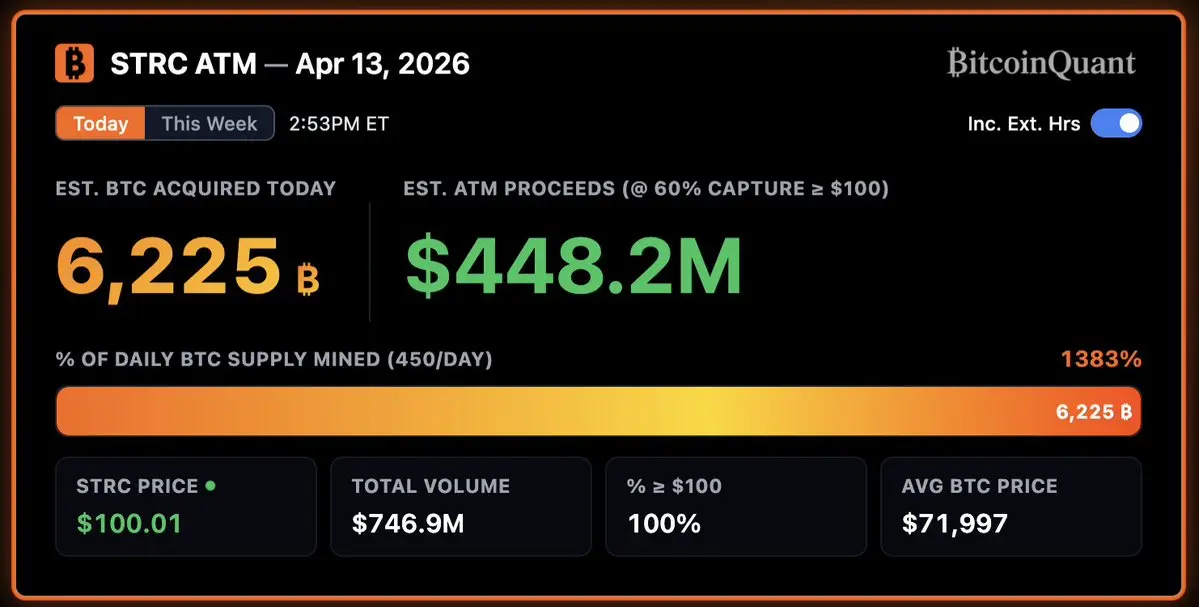Select the Today tab
The width and height of the screenshot is (1199, 607).
(x=100, y=124)
